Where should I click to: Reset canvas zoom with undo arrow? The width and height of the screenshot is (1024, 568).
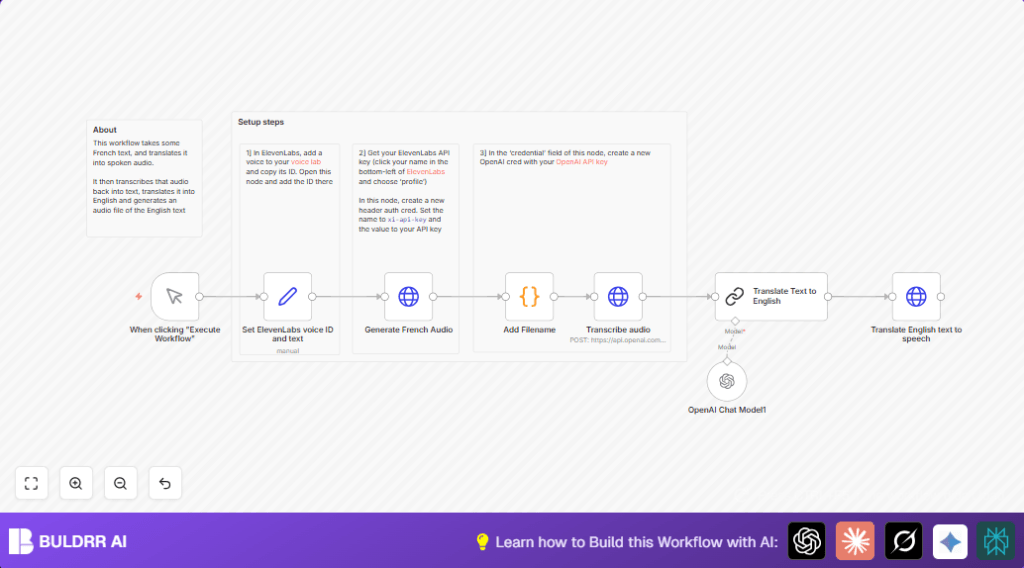coord(165,483)
